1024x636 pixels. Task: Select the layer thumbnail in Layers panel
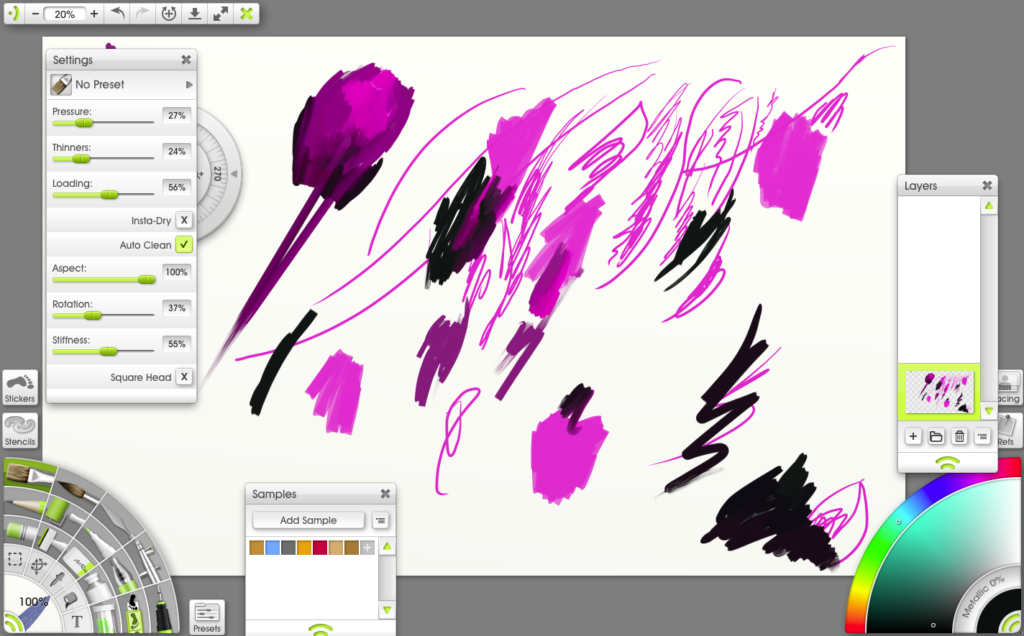939,391
